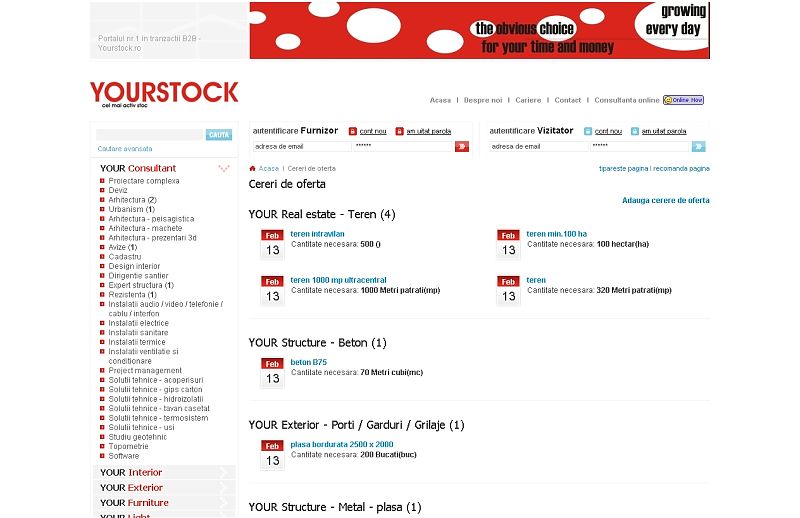This screenshot has width=800, height=518.
Task: Collapse the YOUR Consultant section
Action: click(x=223, y=168)
